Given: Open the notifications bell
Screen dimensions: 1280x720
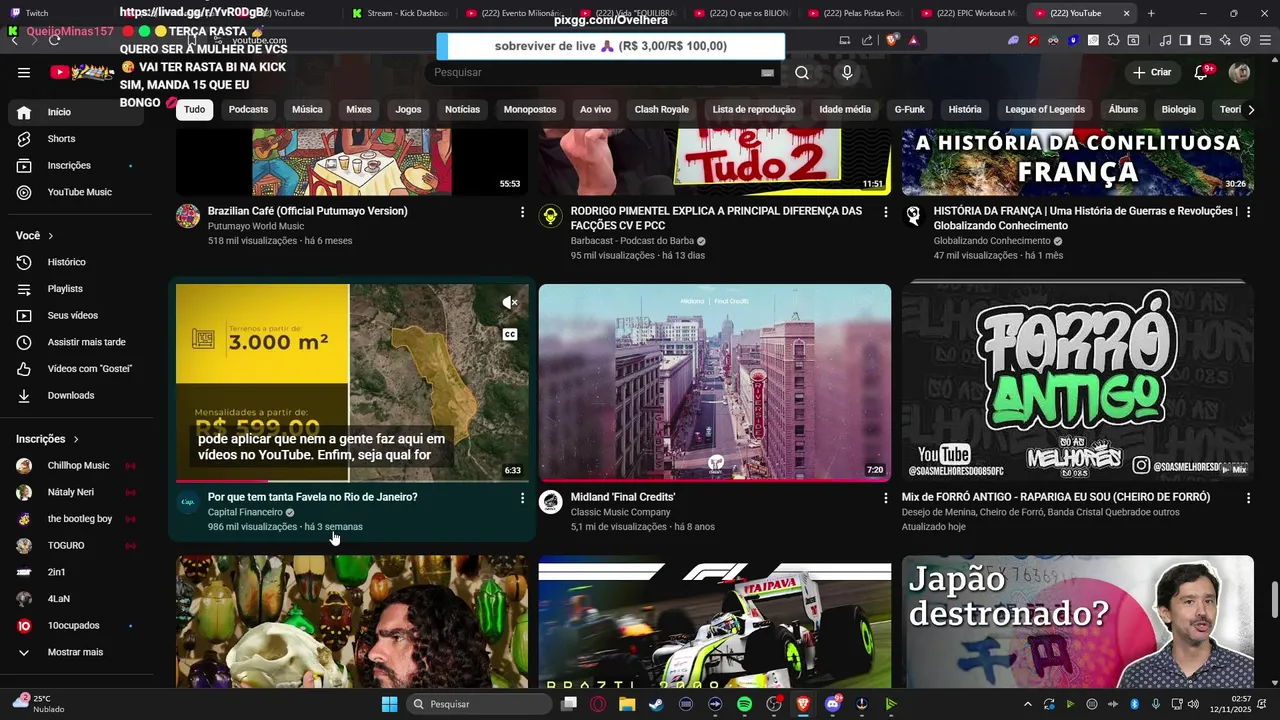Looking at the screenshot, I should [x=1201, y=72].
